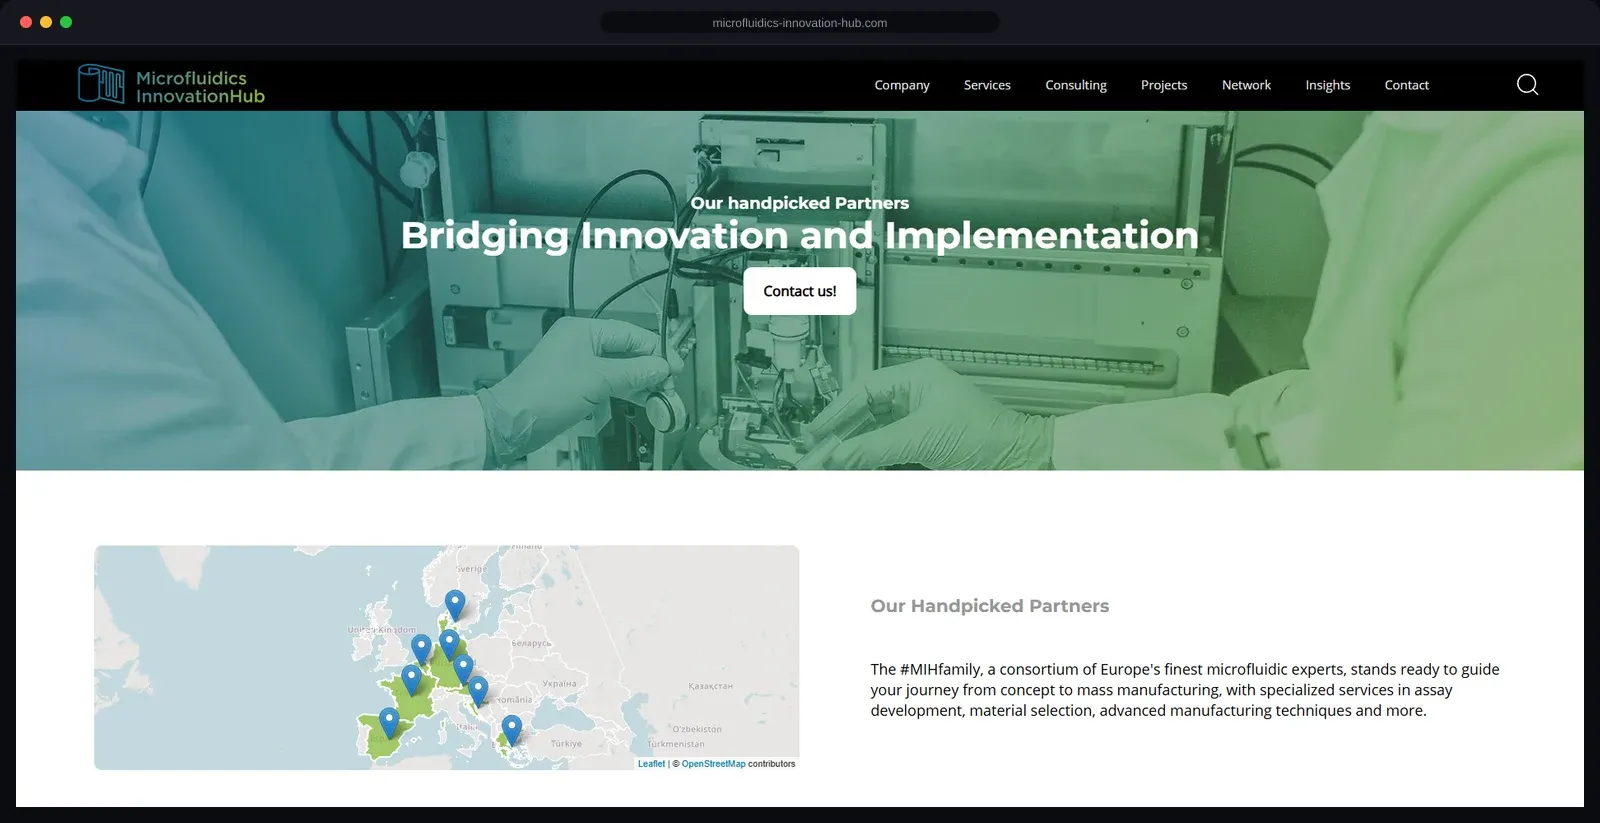1600x823 pixels.
Task: Click the Our Handpicked Partners heading
Action: pos(990,606)
